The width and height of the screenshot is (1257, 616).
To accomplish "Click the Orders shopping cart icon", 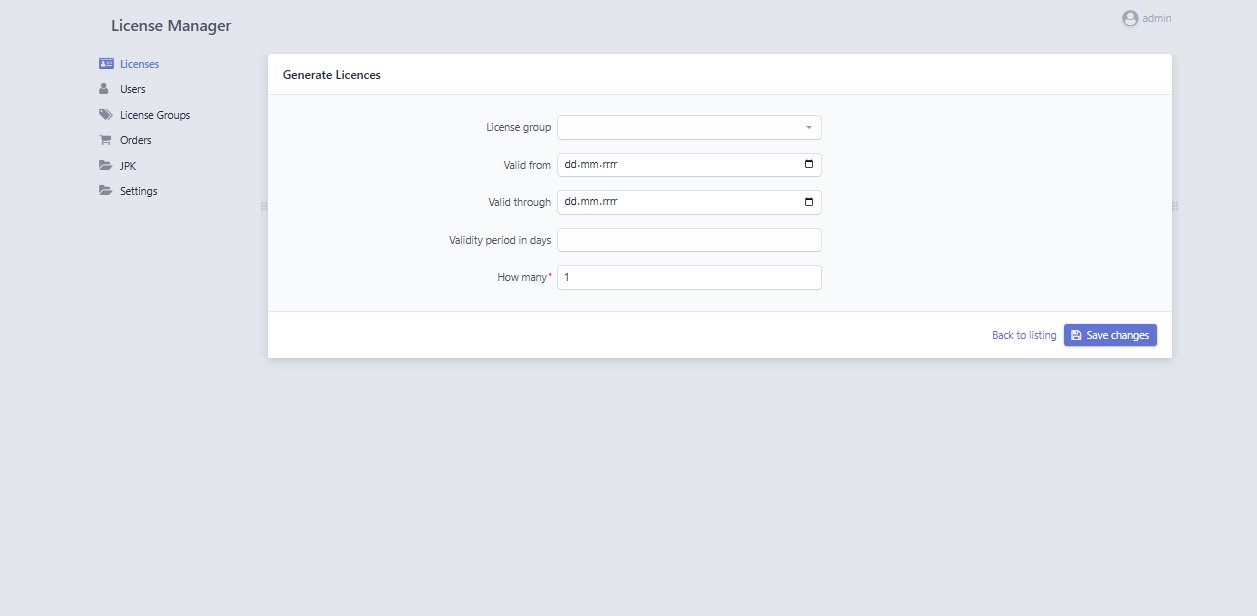I will click(x=105, y=140).
